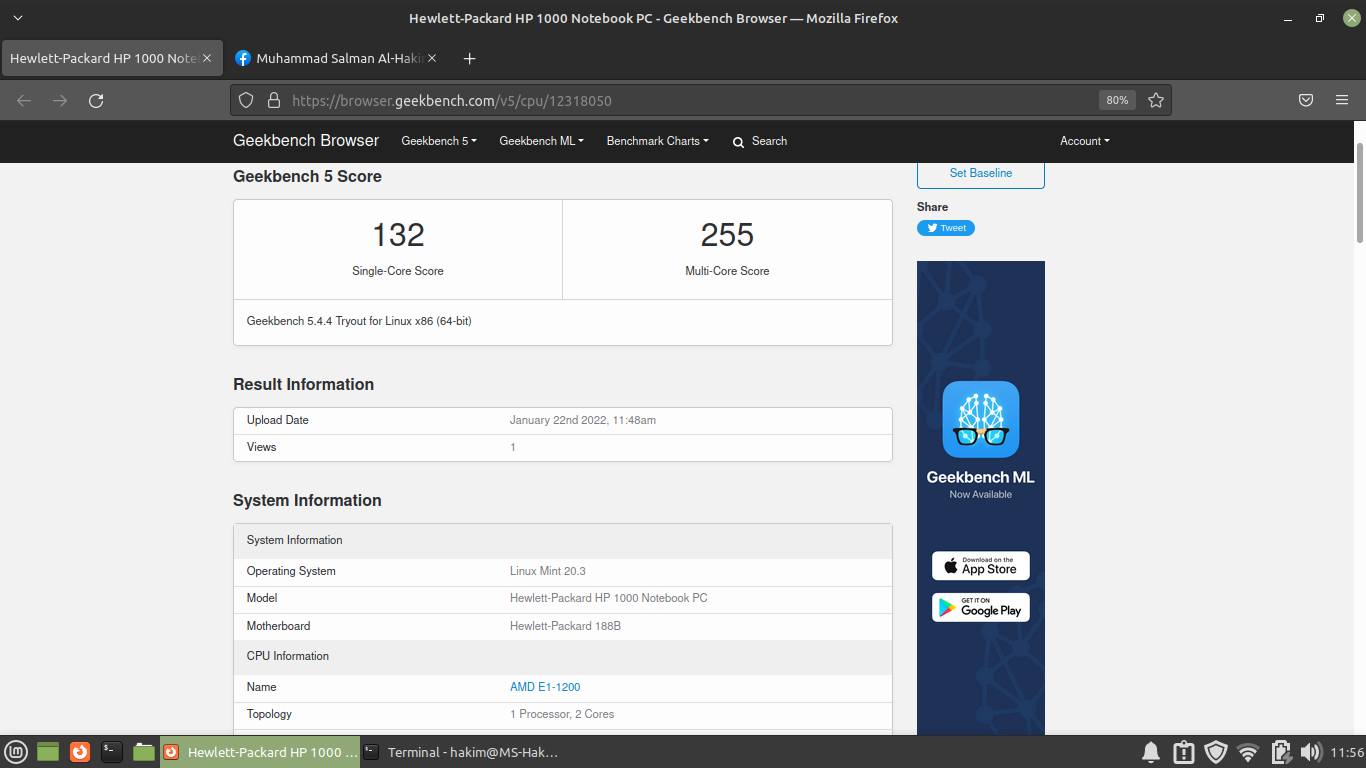This screenshot has width=1366, height=768.
Task: Click the multi-core score 255
Action: (727, 235)
